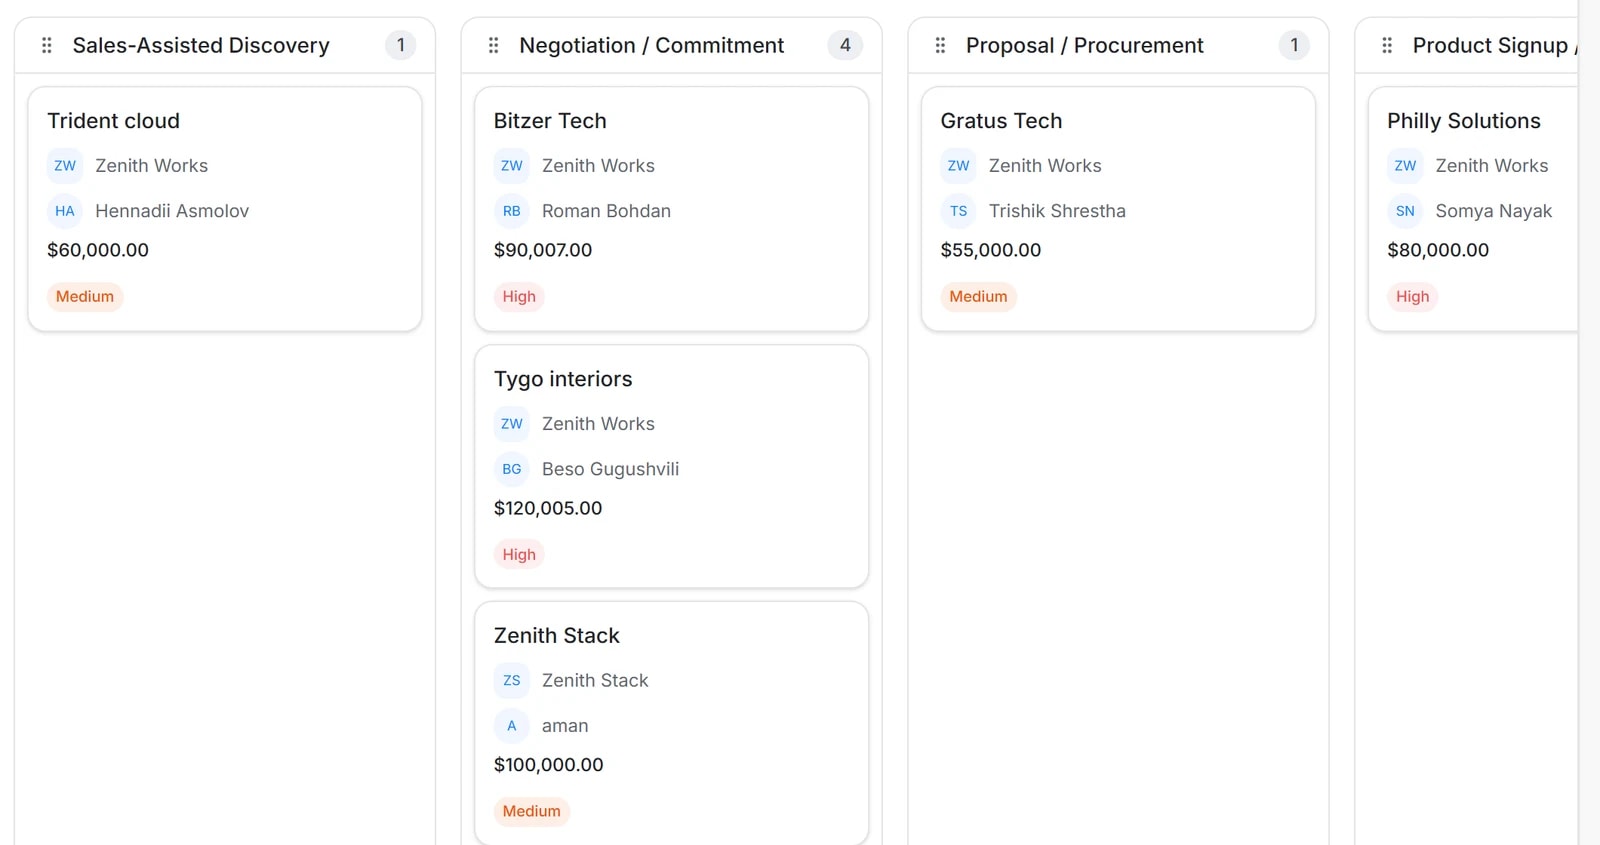This screenshot has width=1600, height=845.
Task: Open the Trident cloud deal card
Action: 225,209
